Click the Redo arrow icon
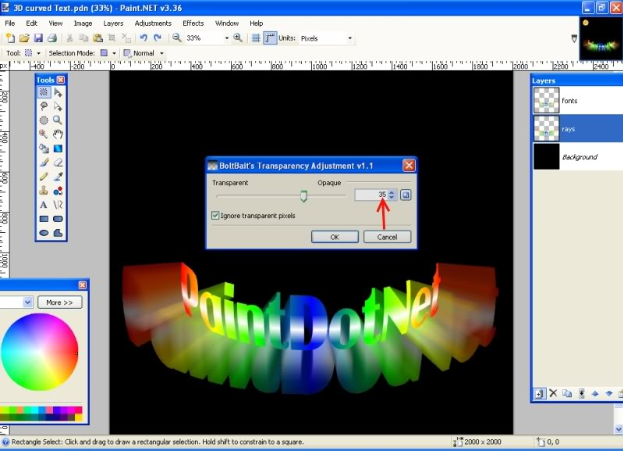This screenshot has width=623, height=451. pos(158,38)
